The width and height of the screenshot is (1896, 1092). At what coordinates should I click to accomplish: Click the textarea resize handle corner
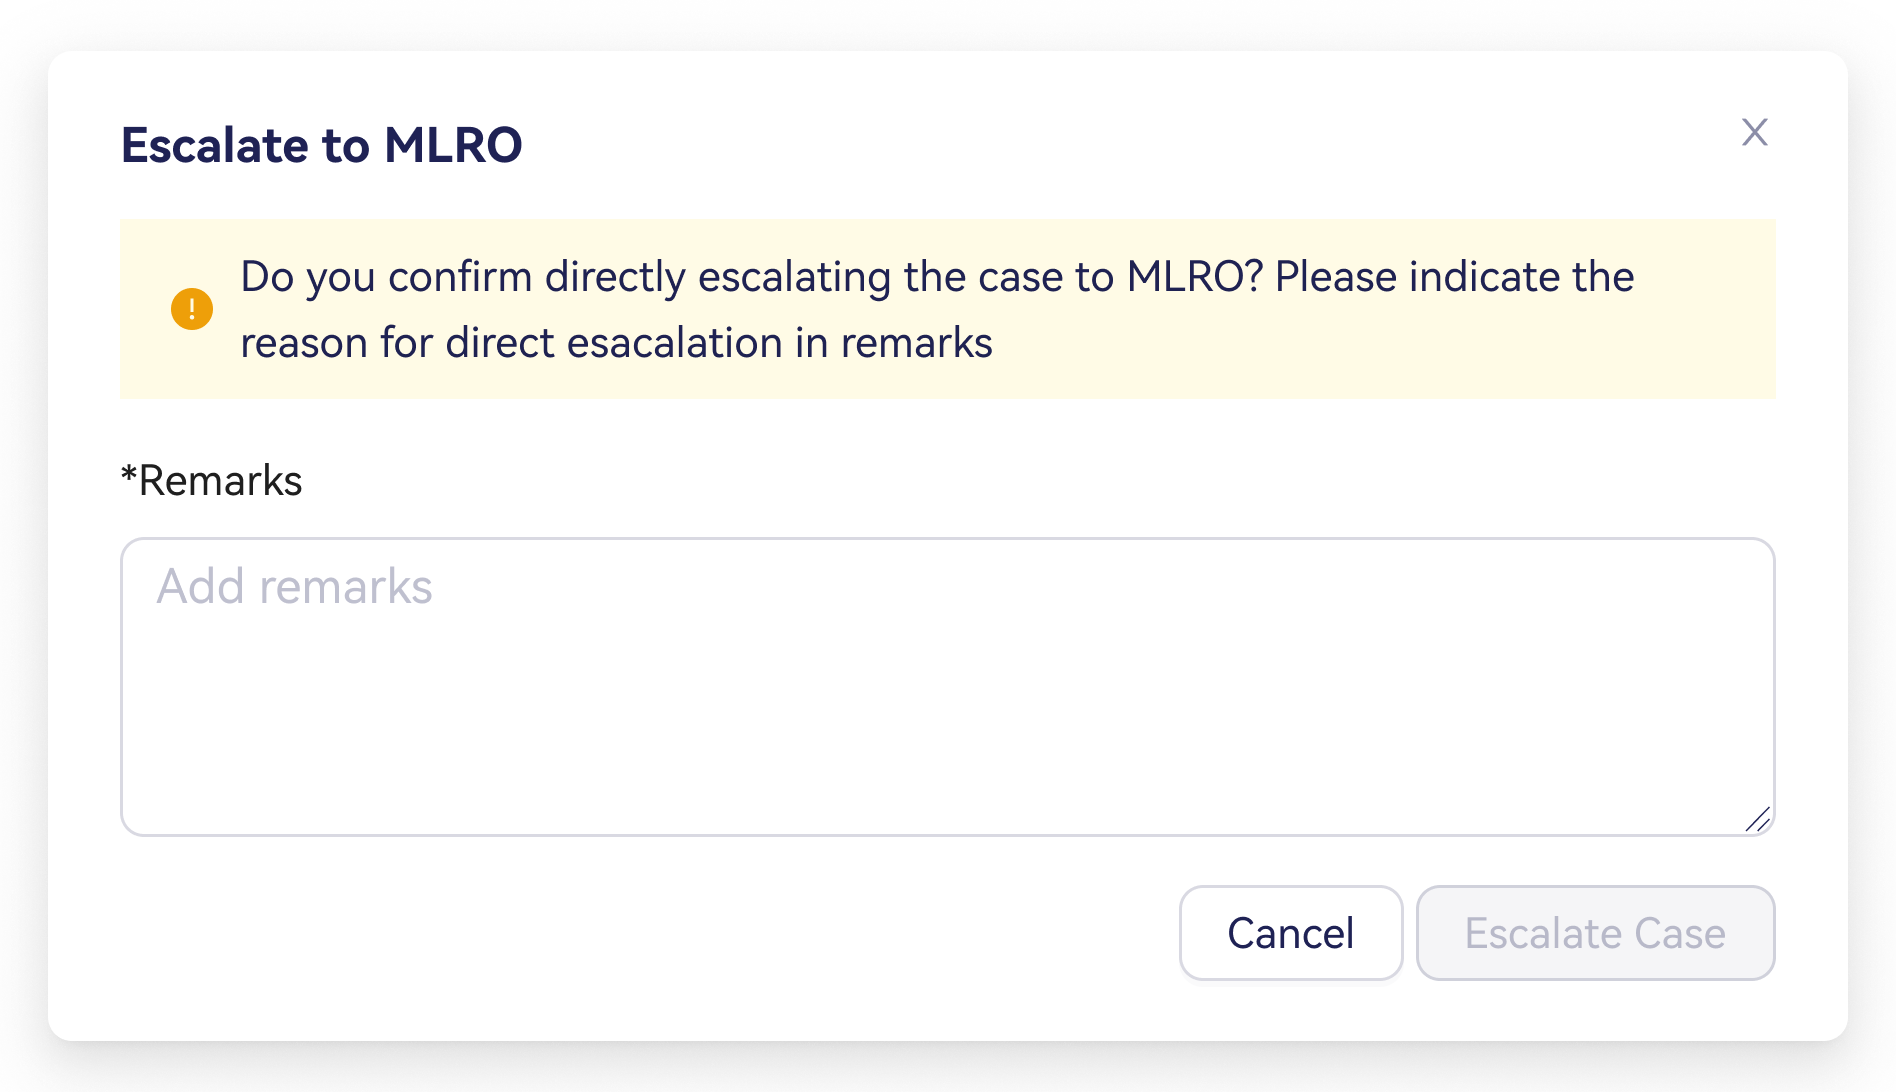pyautogui.click(x=1758, y=820)
